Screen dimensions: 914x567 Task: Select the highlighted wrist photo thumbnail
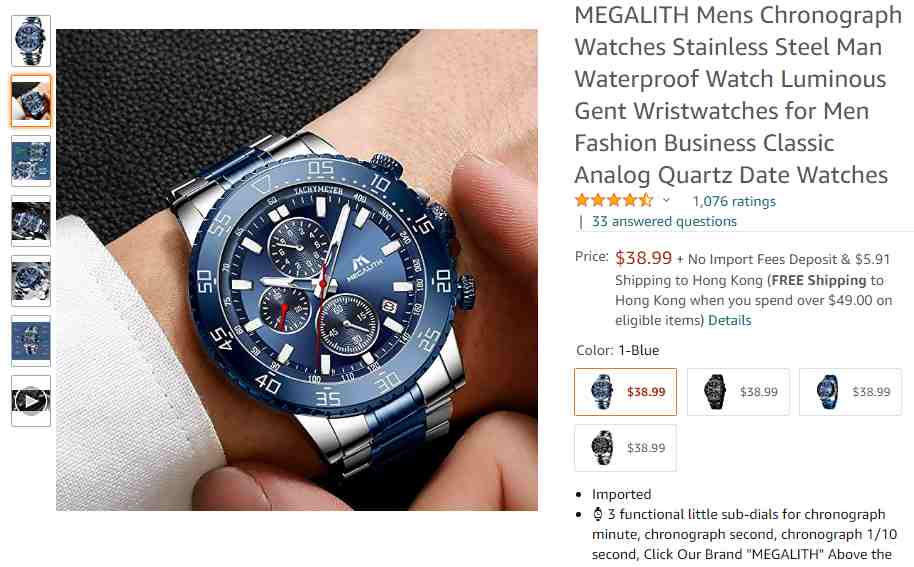(x=31, y=101)
